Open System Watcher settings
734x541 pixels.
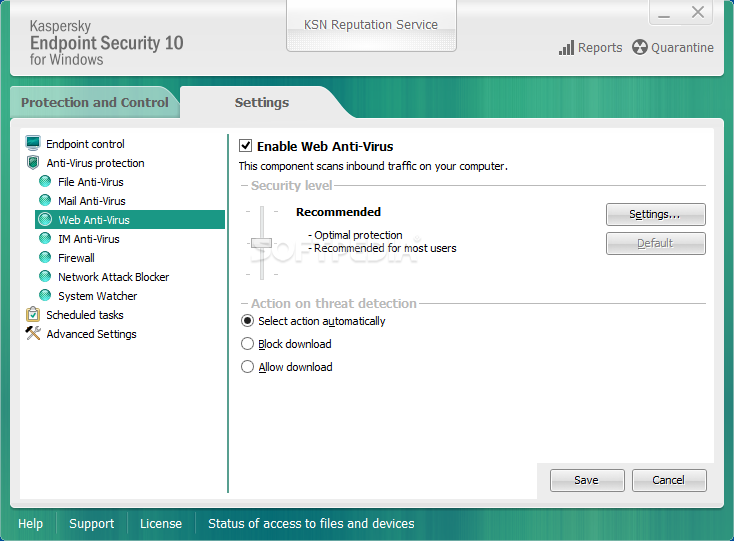click(x=97, y=296)
